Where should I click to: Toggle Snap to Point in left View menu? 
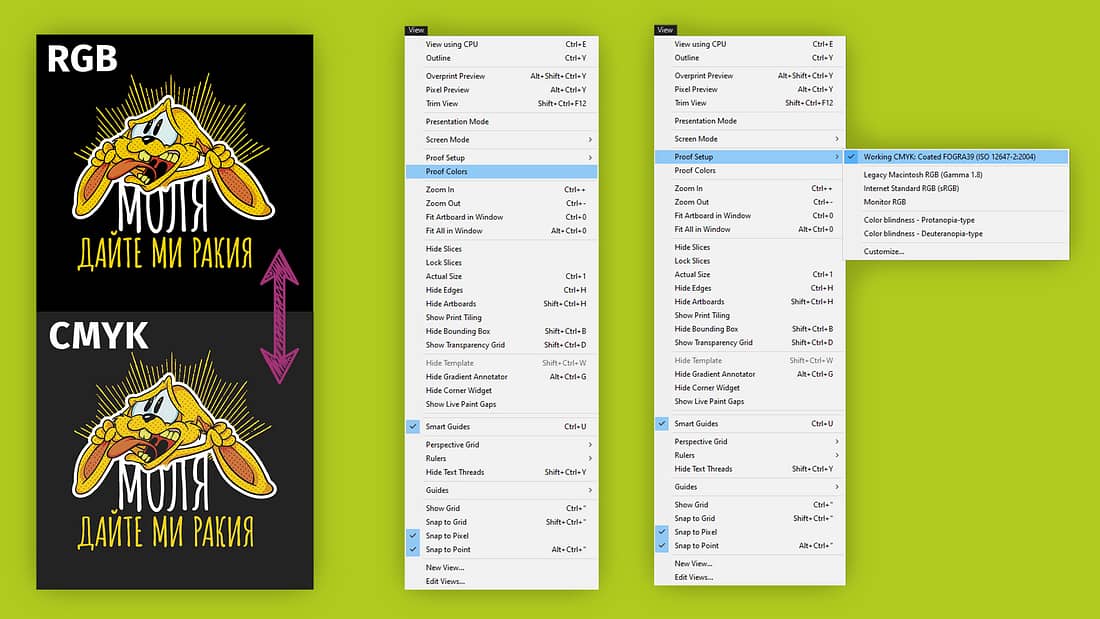[x=447, y=549]
